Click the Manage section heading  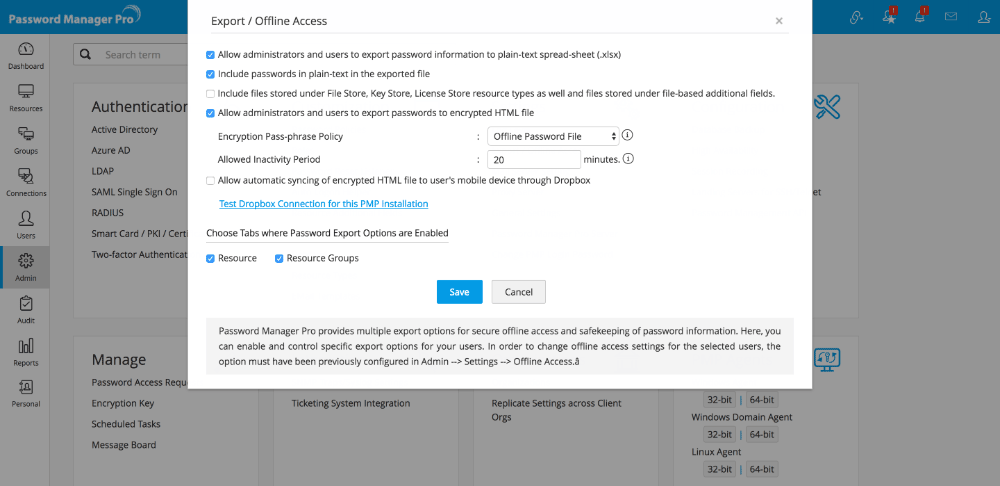click(x=119, y=360)
